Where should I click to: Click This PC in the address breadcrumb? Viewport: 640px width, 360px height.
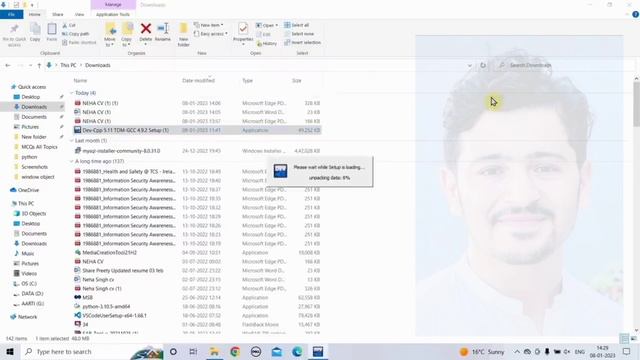coord(68,65)
